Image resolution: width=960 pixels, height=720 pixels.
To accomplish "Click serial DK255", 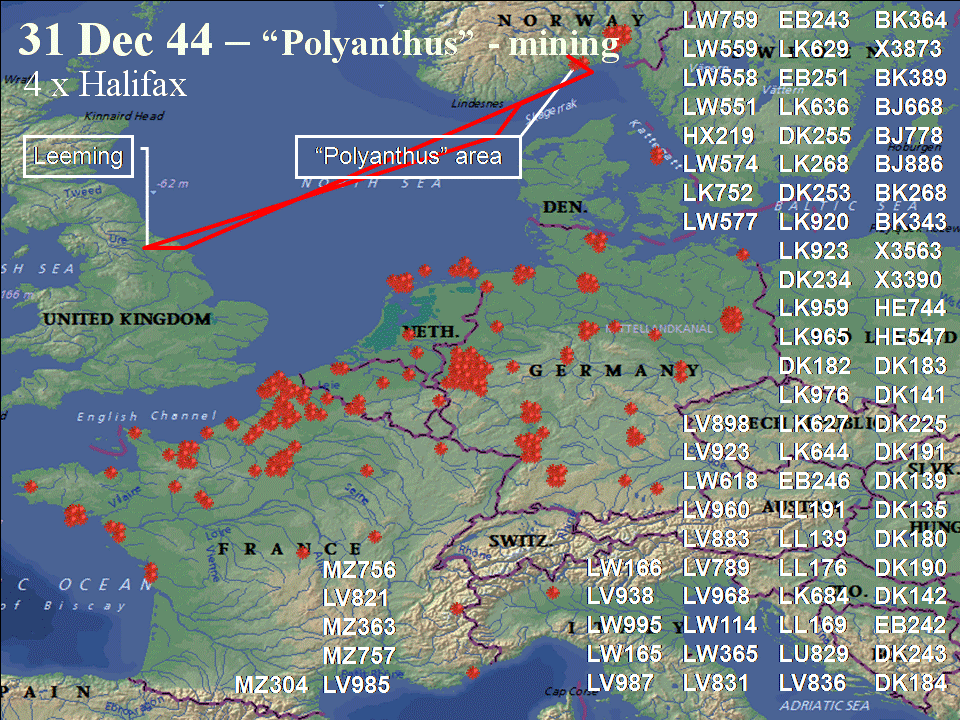I will pos(814,135).
